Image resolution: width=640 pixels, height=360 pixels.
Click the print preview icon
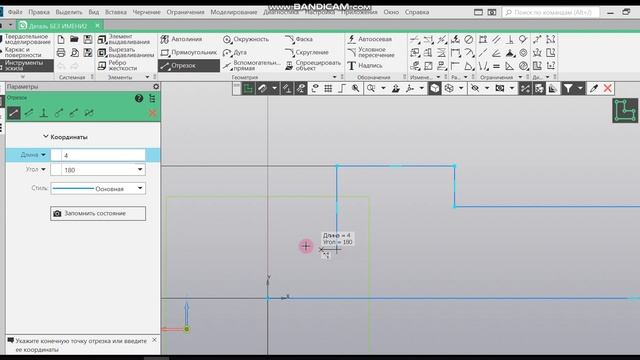click(x=74, y=53)
